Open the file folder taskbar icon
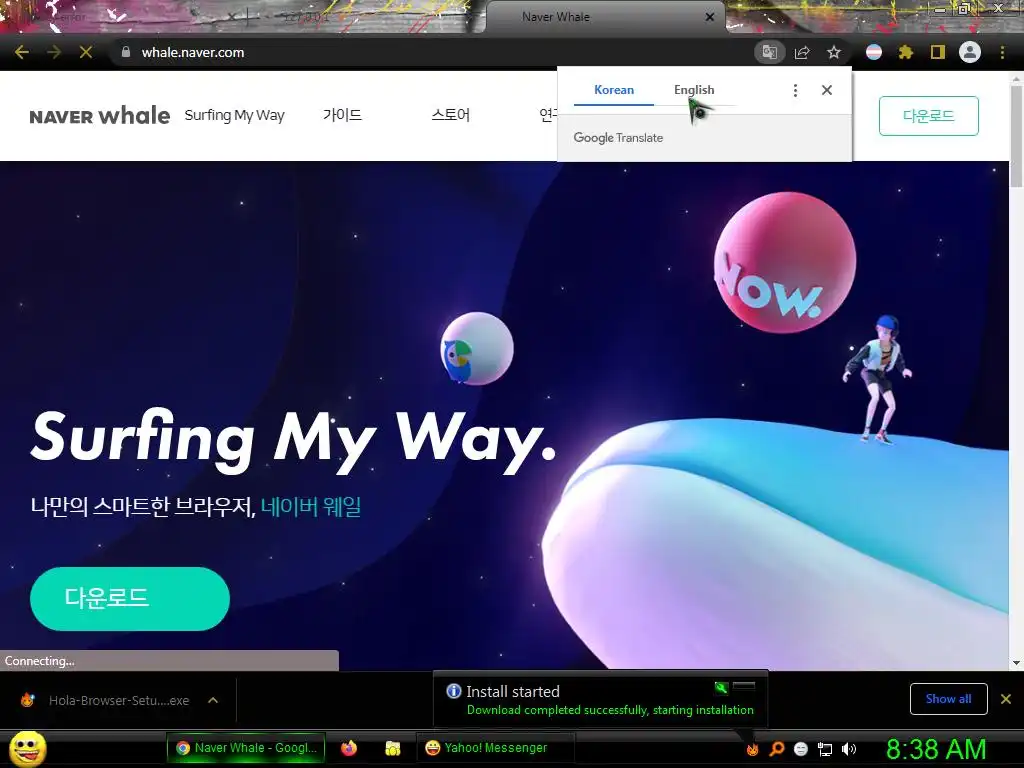Viewport: 1024px width, 768px height. [392, 748]
